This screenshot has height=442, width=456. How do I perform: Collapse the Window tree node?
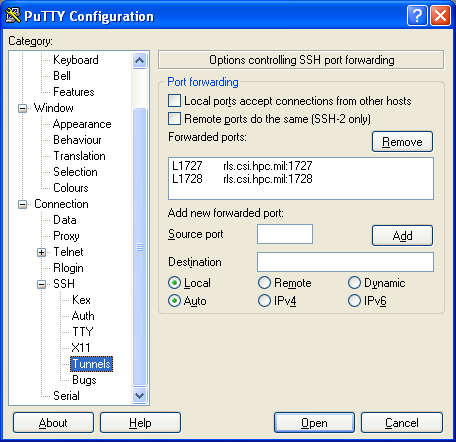pyautogui.click(x=22, y=108)
